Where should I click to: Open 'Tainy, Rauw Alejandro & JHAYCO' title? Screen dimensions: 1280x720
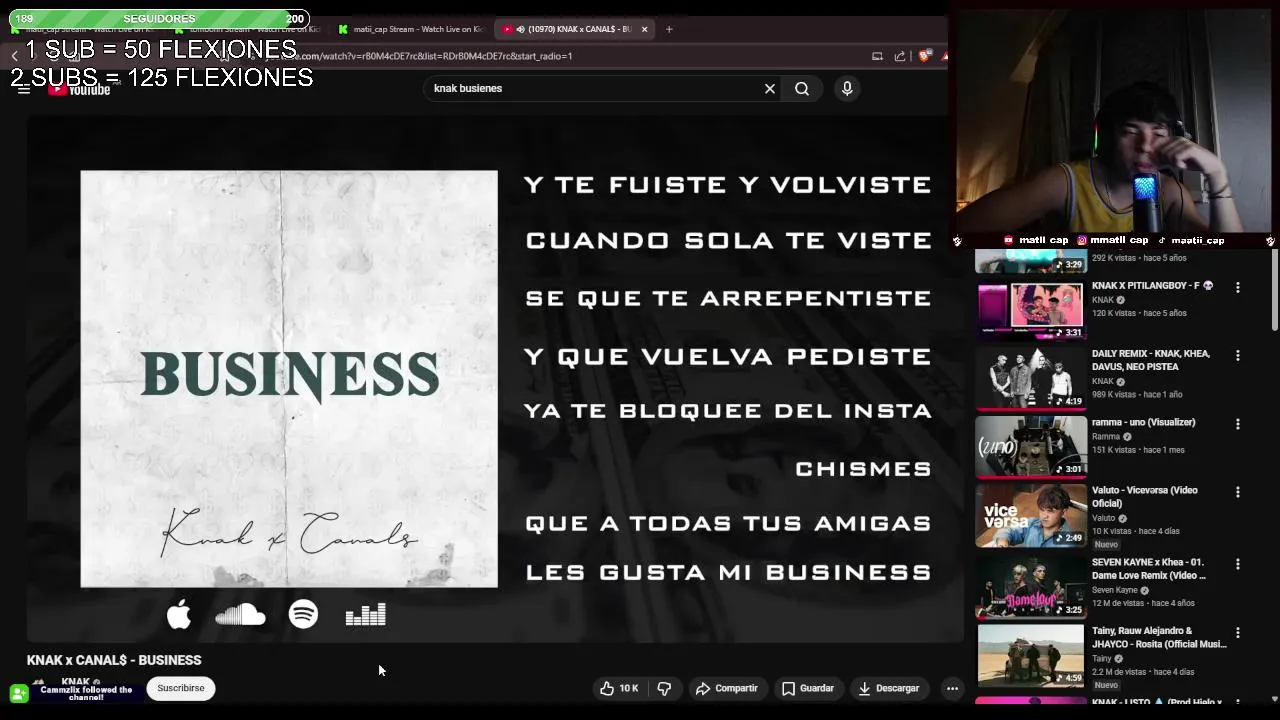coord(1159,638)
